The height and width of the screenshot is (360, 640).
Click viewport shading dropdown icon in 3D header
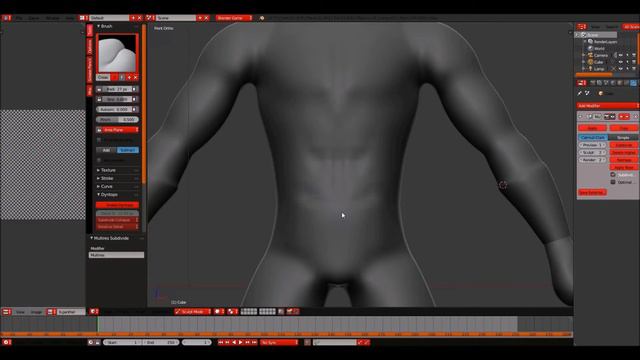click(219, 311)
